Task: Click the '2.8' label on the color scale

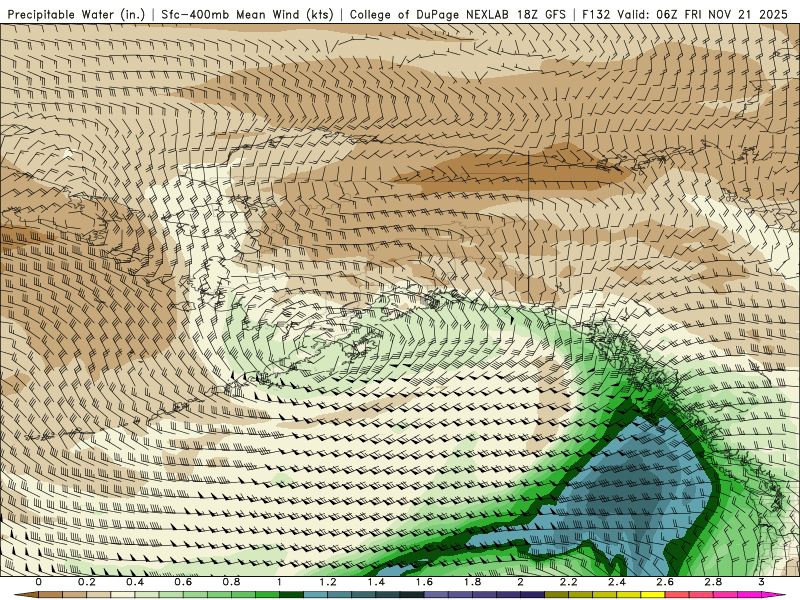Action: click(713, 582)
